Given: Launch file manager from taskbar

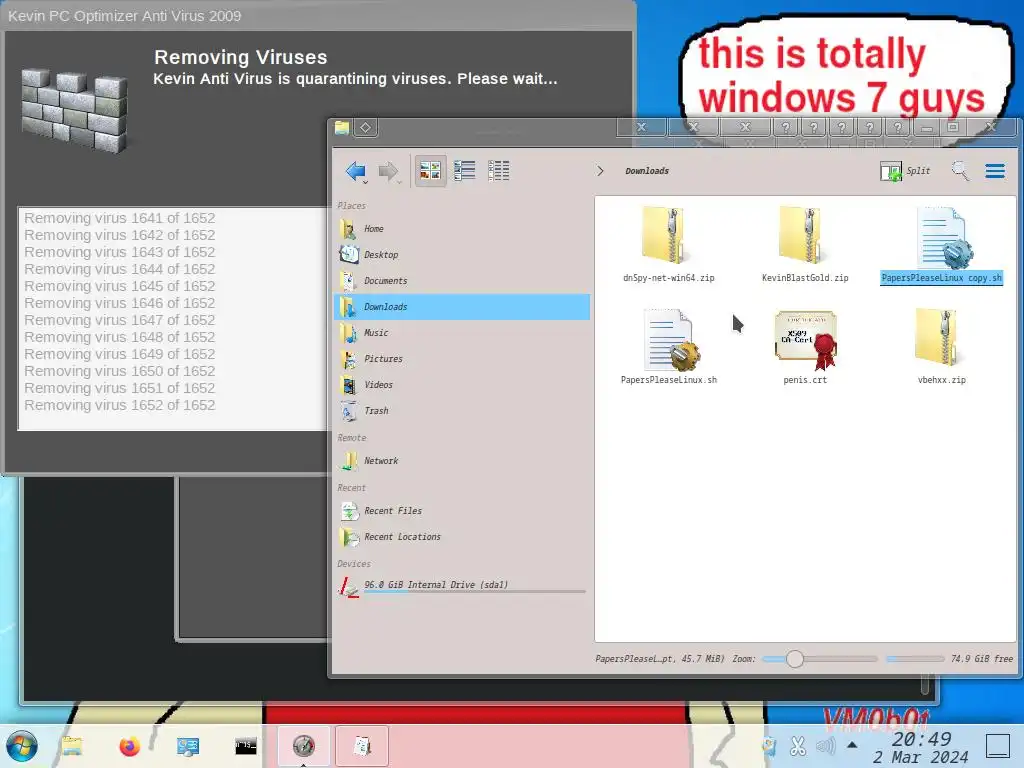Looking at the screenshot, I should [x=72, y=746].
